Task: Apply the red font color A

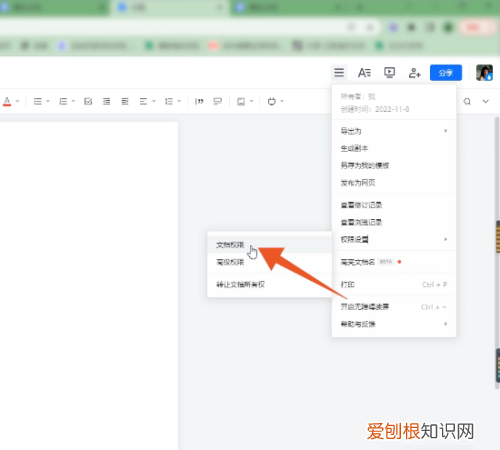Action: tap(7, 101)
